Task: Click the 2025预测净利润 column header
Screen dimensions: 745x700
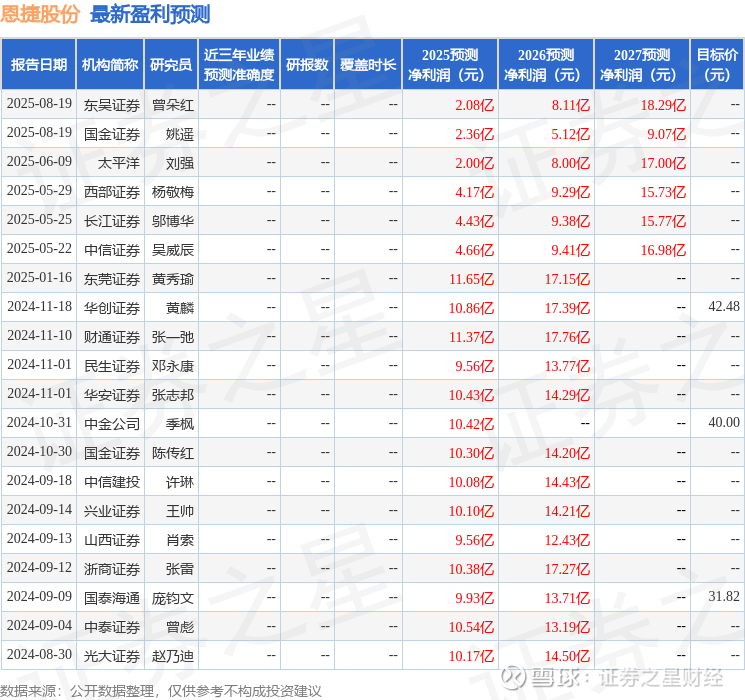Action: pos(450,65)
